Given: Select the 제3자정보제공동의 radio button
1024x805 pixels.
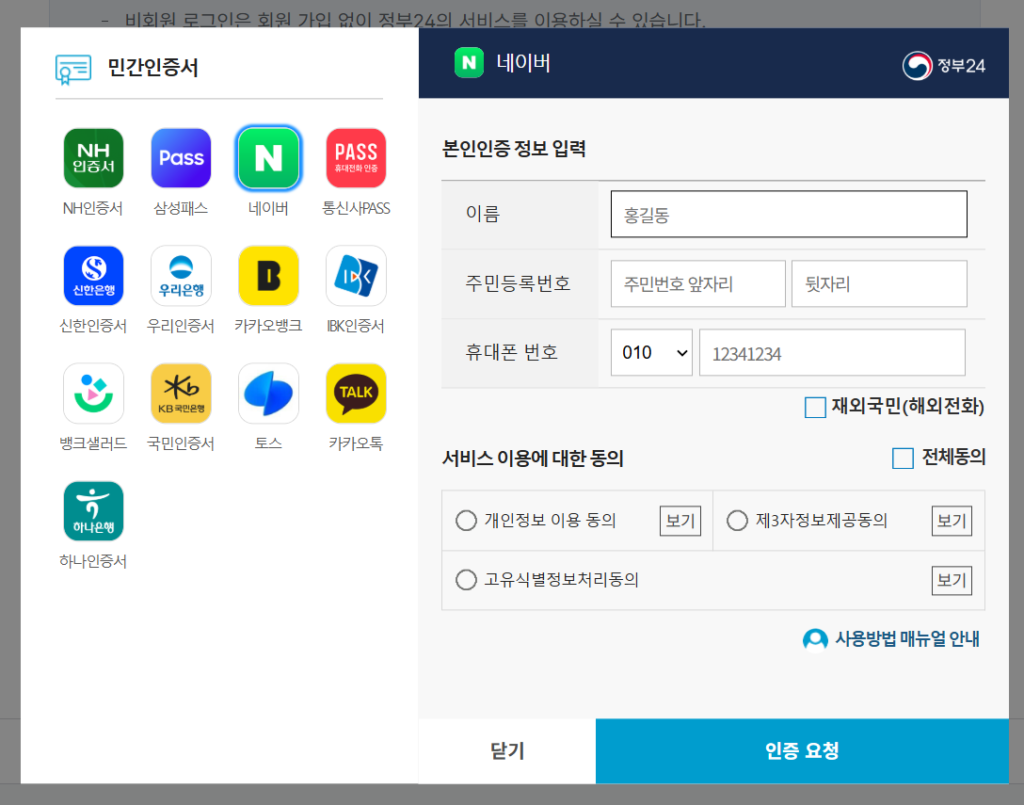Looking at the screenshot, I should [x=737, y=520].
